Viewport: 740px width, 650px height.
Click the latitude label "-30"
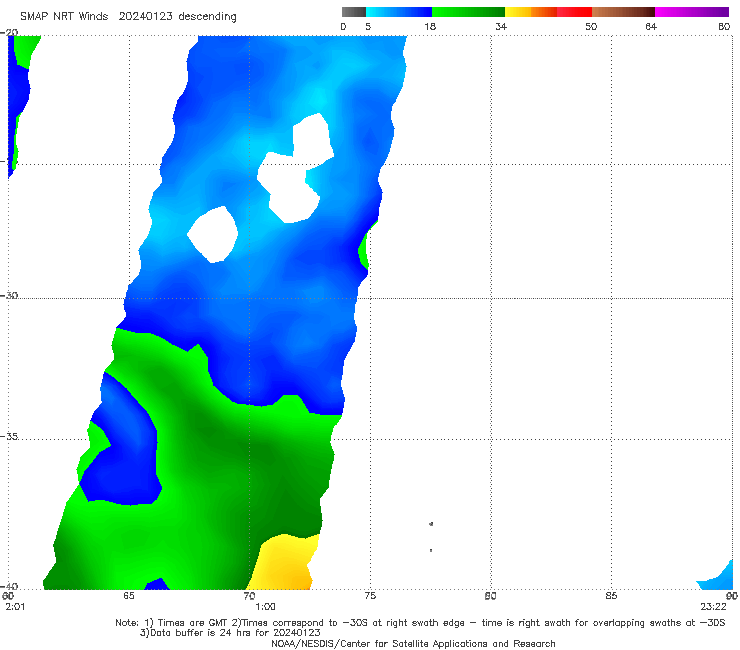9,295
